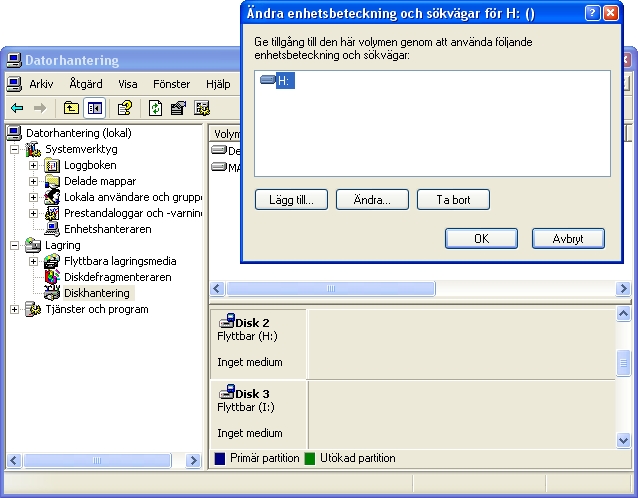Click disk pane scroll up arrow
Image resolution: width=638 pixels, height=498 pixels.
[623, 314]
